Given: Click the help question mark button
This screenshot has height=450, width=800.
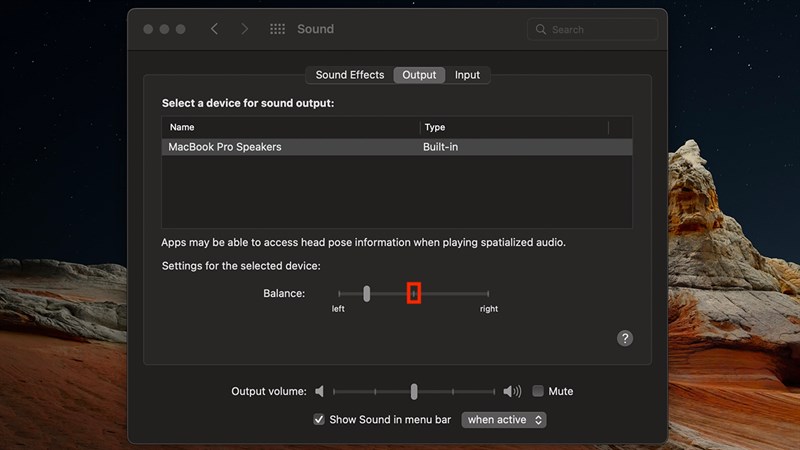Looking at the screenshot, I should pos(625,339).
